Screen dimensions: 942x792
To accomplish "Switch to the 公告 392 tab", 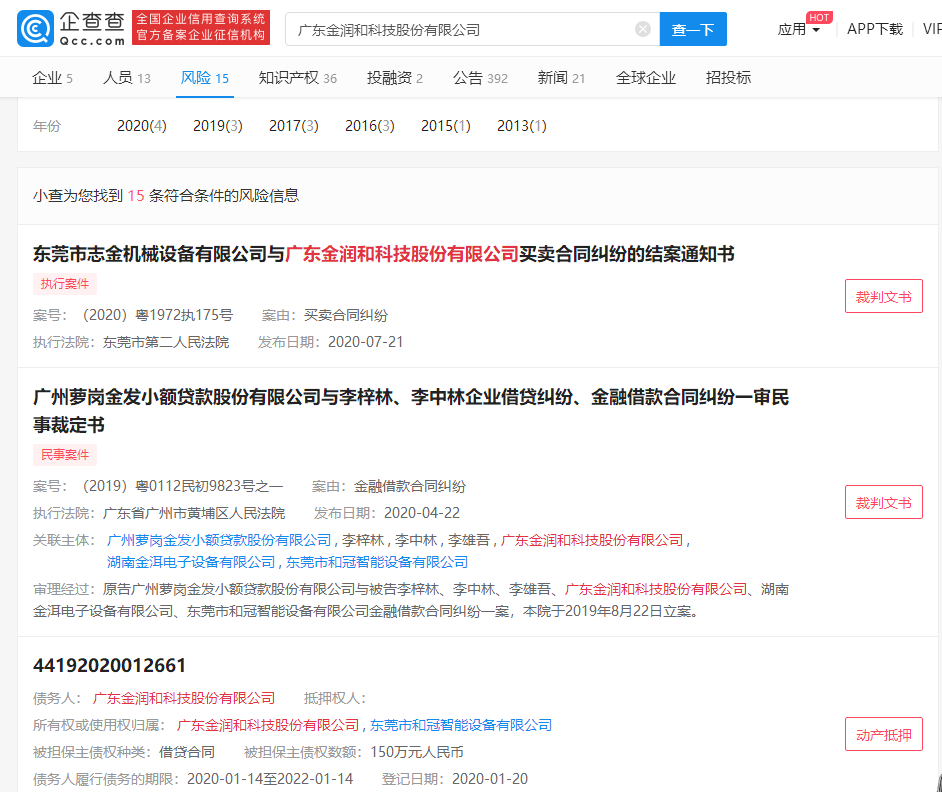I will pos(480,78).
